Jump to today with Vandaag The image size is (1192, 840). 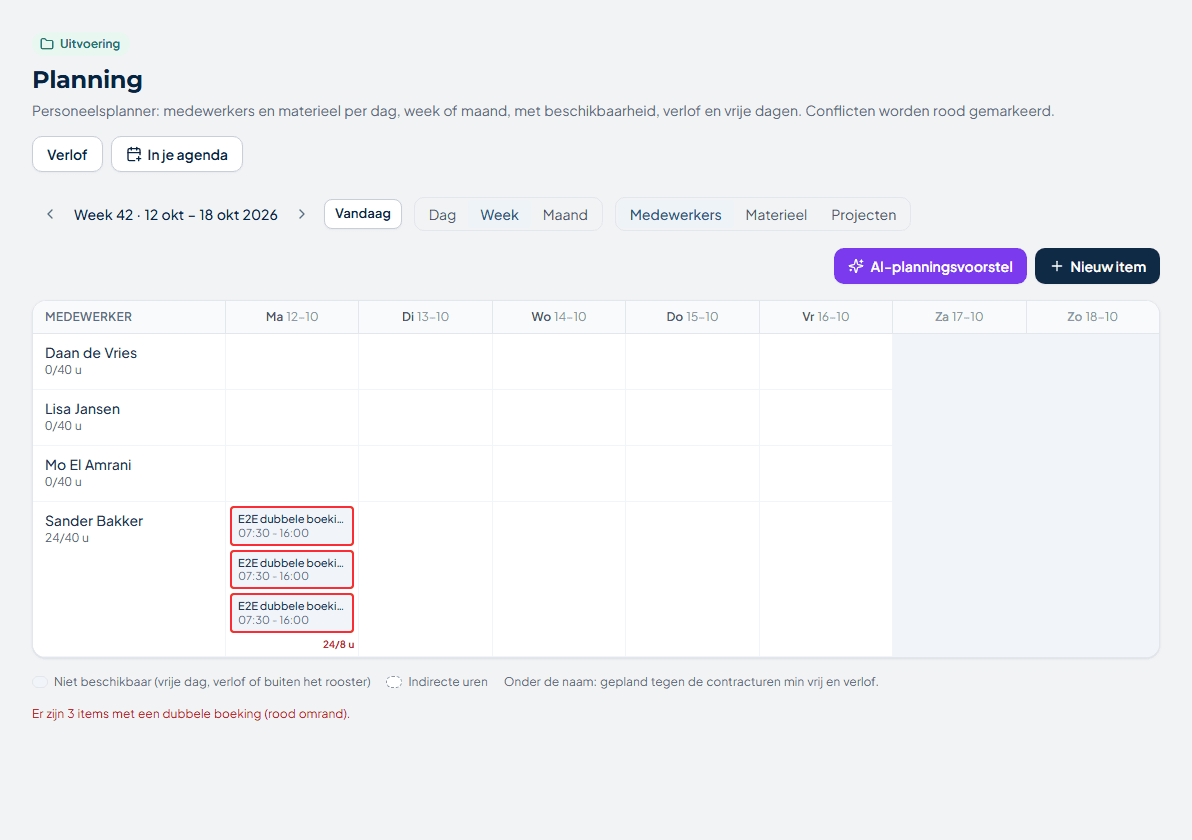tap(363, 214)
